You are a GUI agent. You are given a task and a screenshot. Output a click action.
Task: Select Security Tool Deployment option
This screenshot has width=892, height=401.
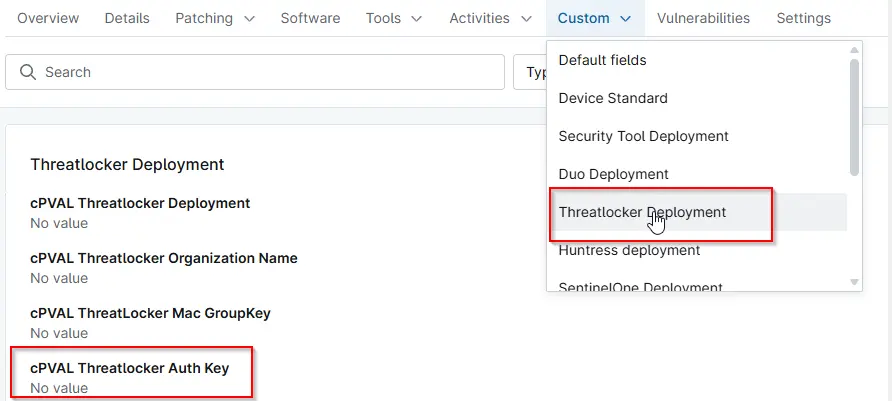click(x=643, y=136)
